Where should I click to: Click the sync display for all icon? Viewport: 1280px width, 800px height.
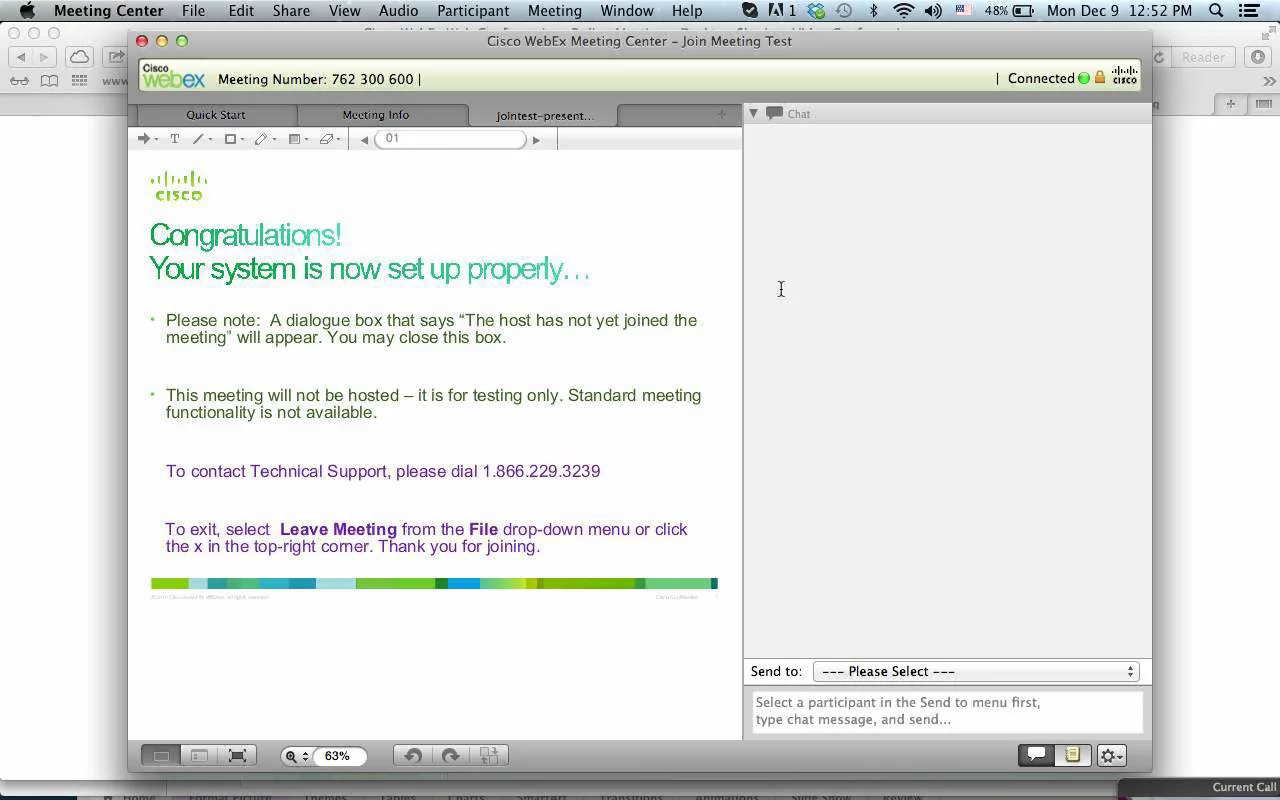[x=490, y=756]
